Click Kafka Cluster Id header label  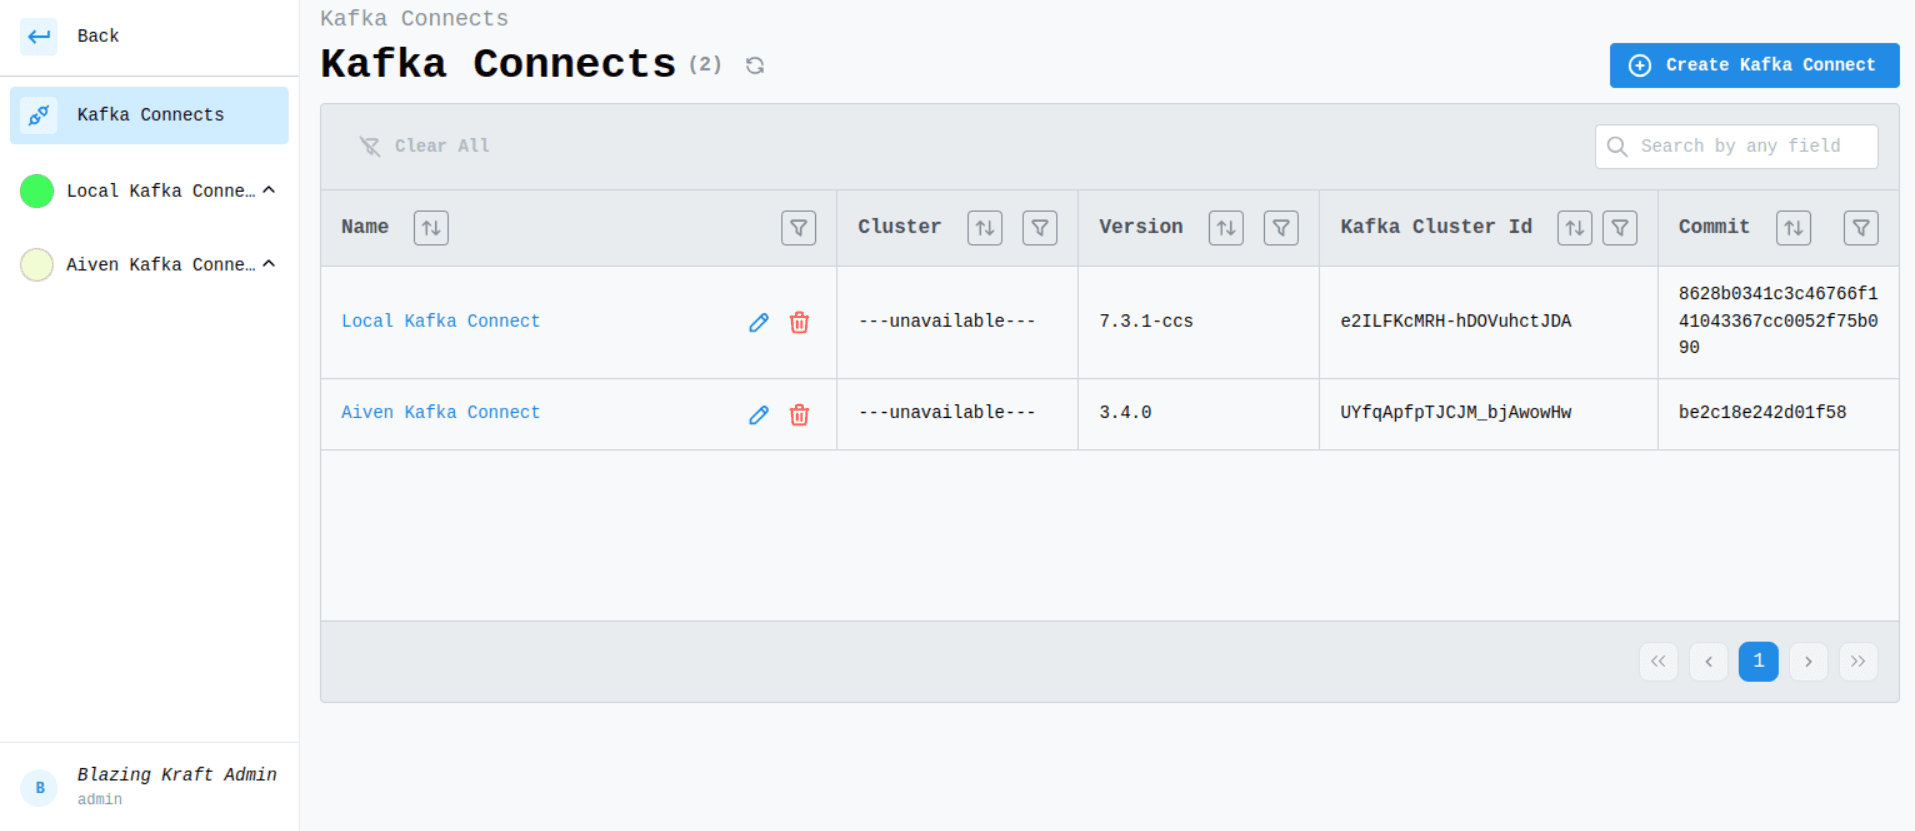(x=1436, y=227)
